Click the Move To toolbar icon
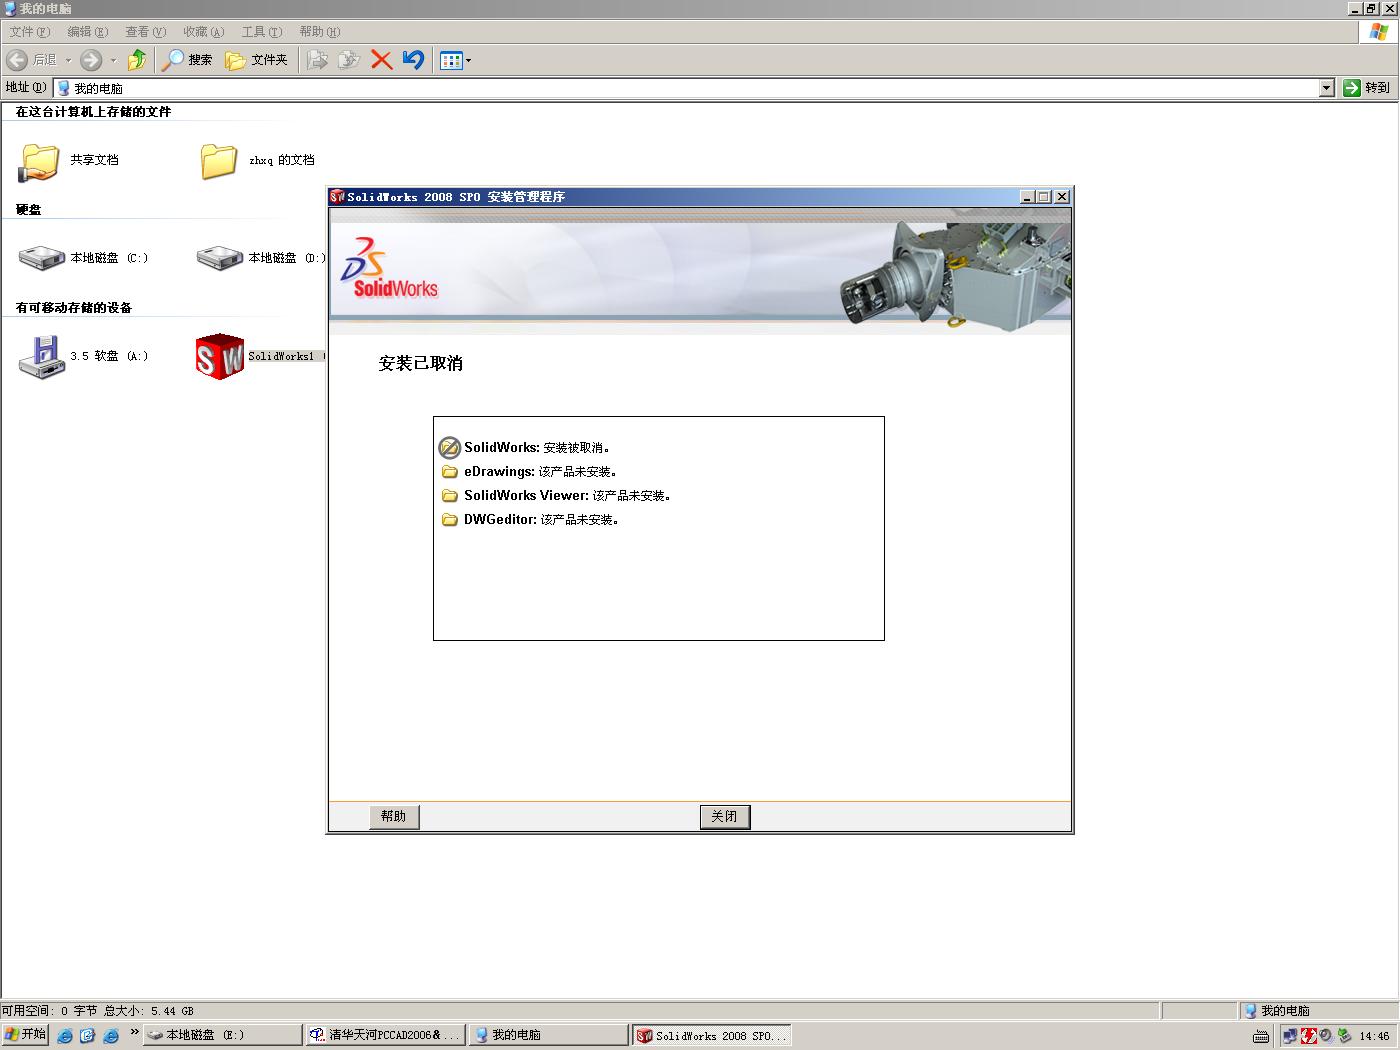The height and width of the screenshot is (1050, 1400). [317, 60]
